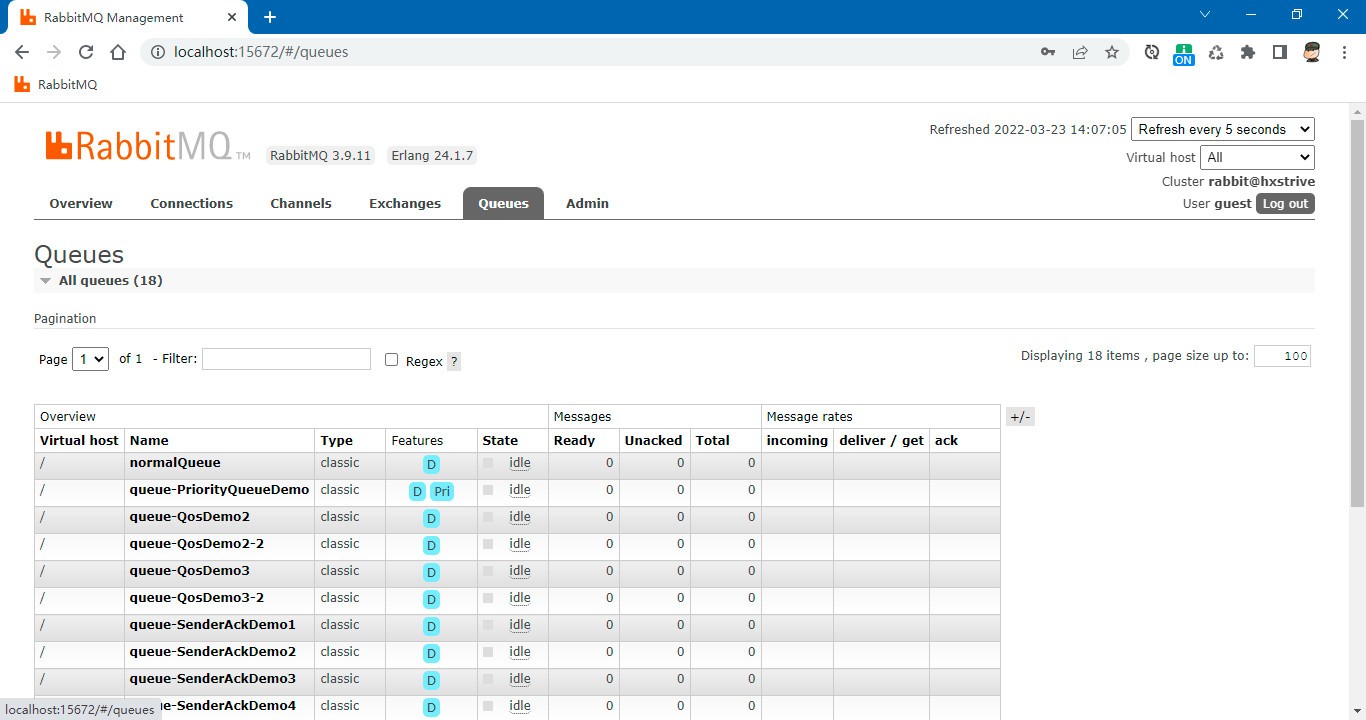
Task: Sort by the Total column header
Action: (713, 441)
